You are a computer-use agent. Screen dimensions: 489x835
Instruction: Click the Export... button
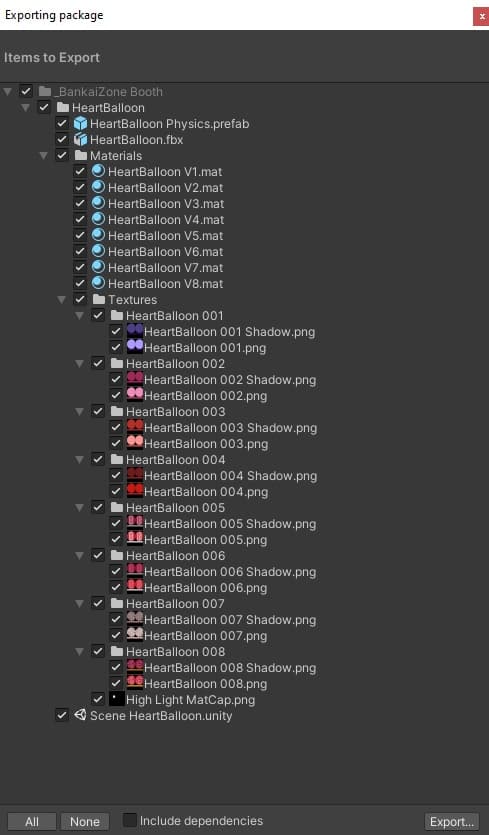click(452, 821)
